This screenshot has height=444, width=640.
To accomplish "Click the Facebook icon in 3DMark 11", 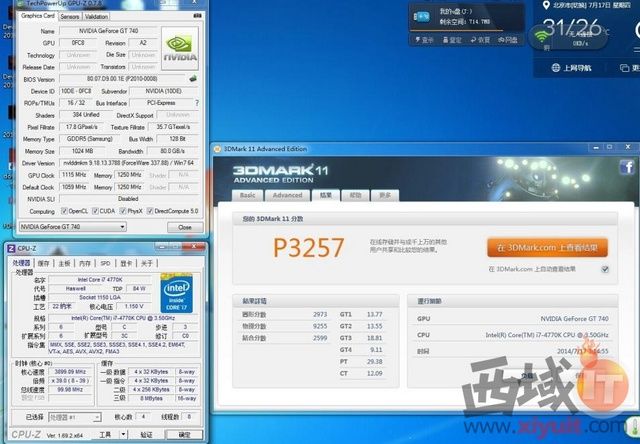I will tap(627, 167).
